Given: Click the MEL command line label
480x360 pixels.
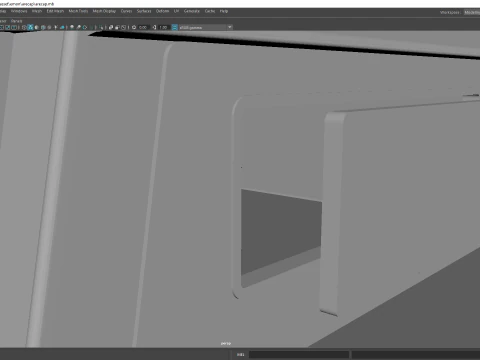Looking at the screenshot, I should coord(240,354).
